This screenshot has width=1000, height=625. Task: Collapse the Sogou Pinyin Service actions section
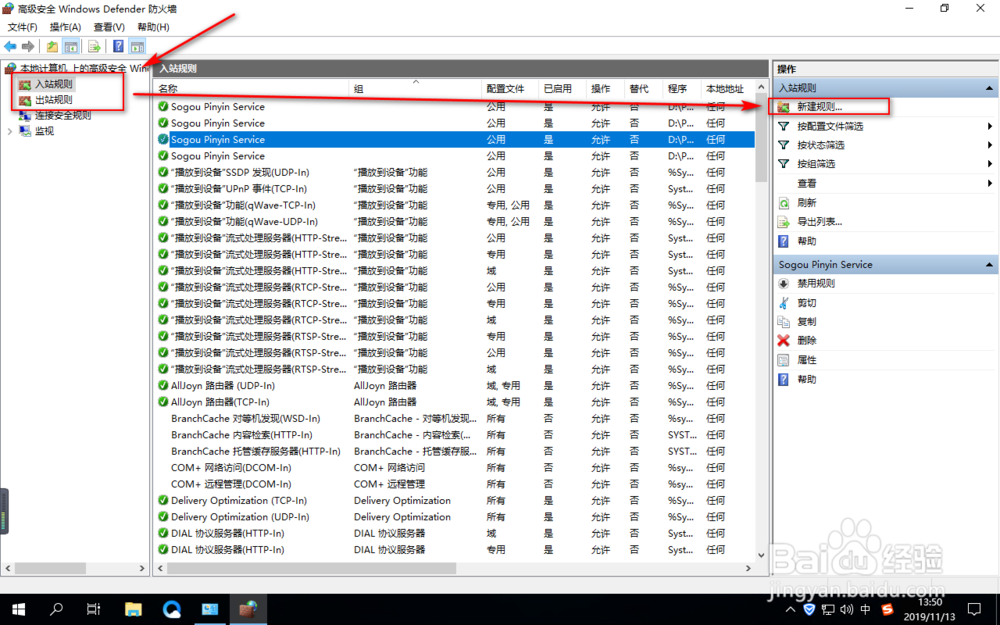pyautogui.click(x=989, y=265)
